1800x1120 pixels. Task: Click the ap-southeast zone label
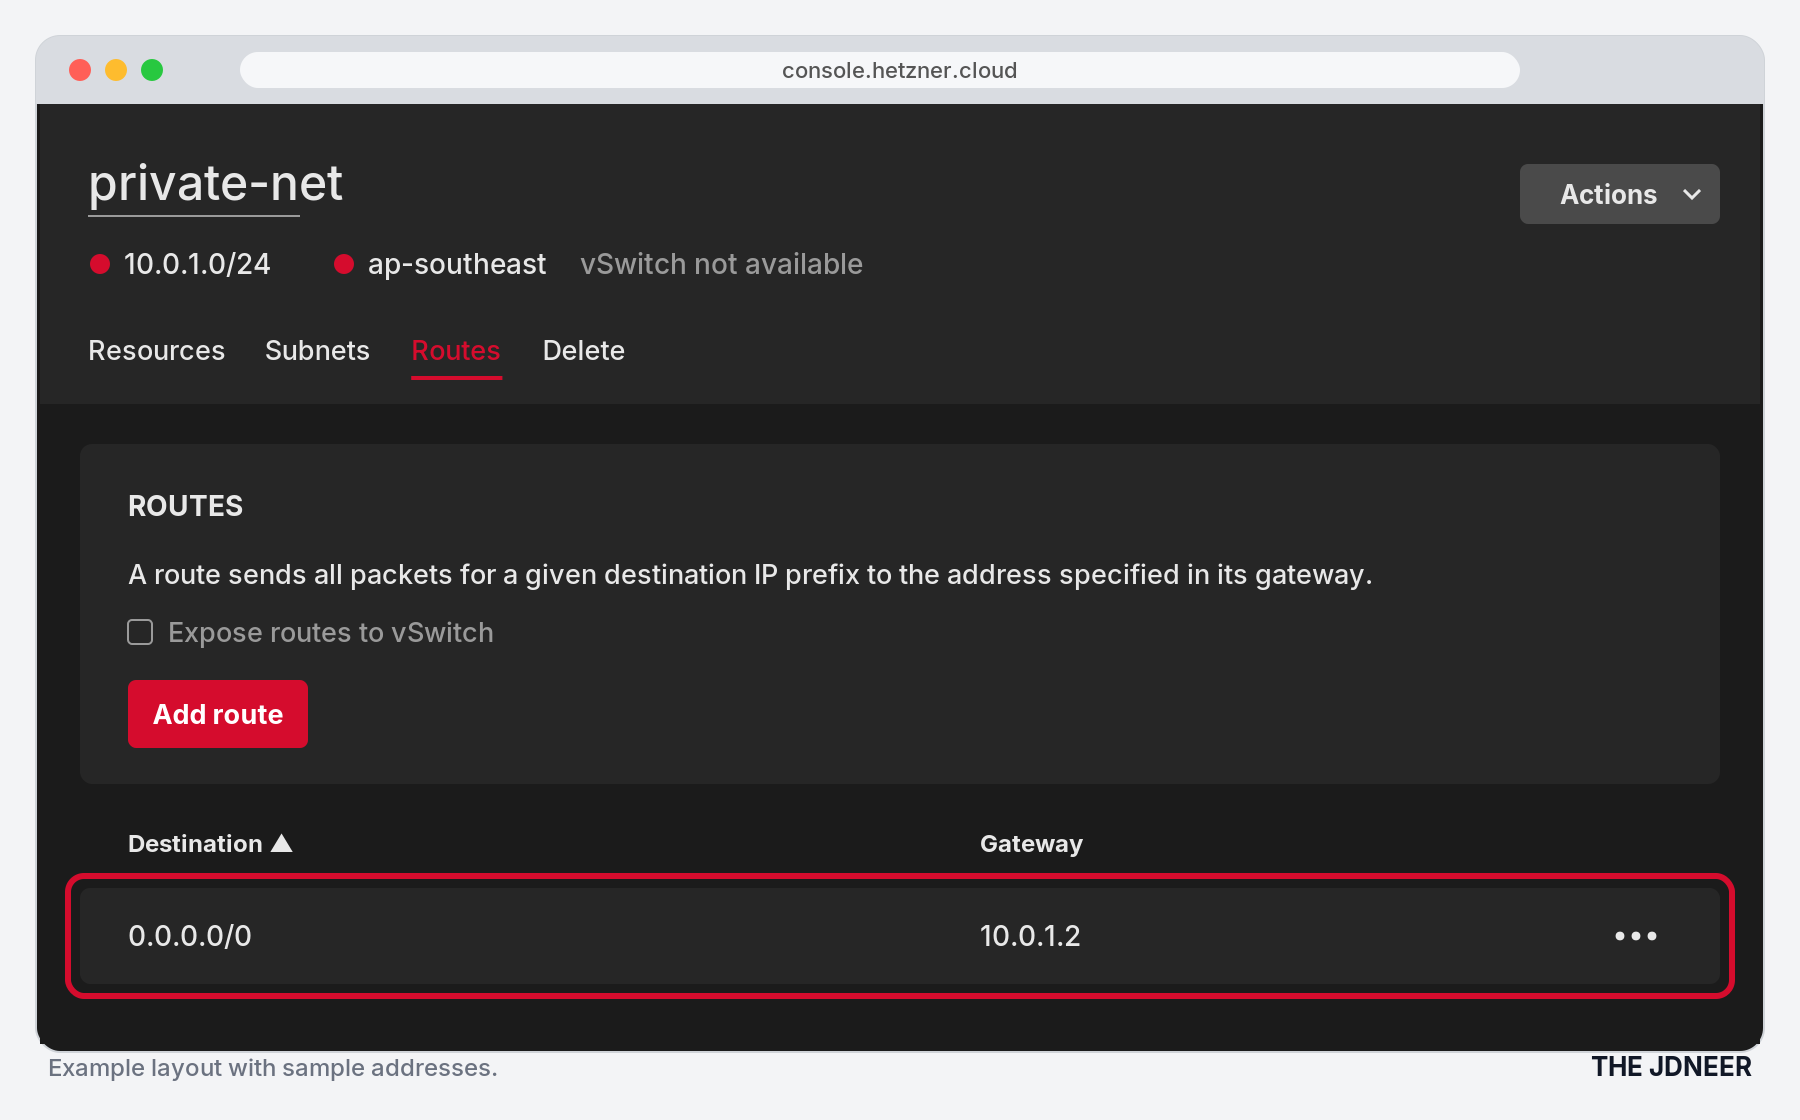click(x=457, y=264)
